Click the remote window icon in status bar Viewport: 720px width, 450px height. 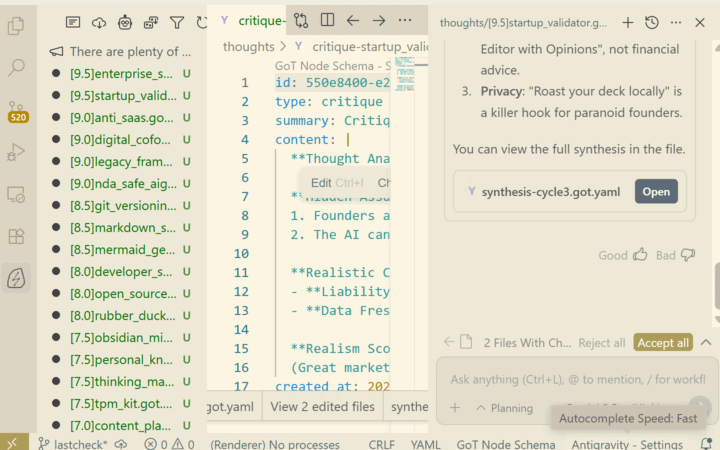tap(13, 443)
